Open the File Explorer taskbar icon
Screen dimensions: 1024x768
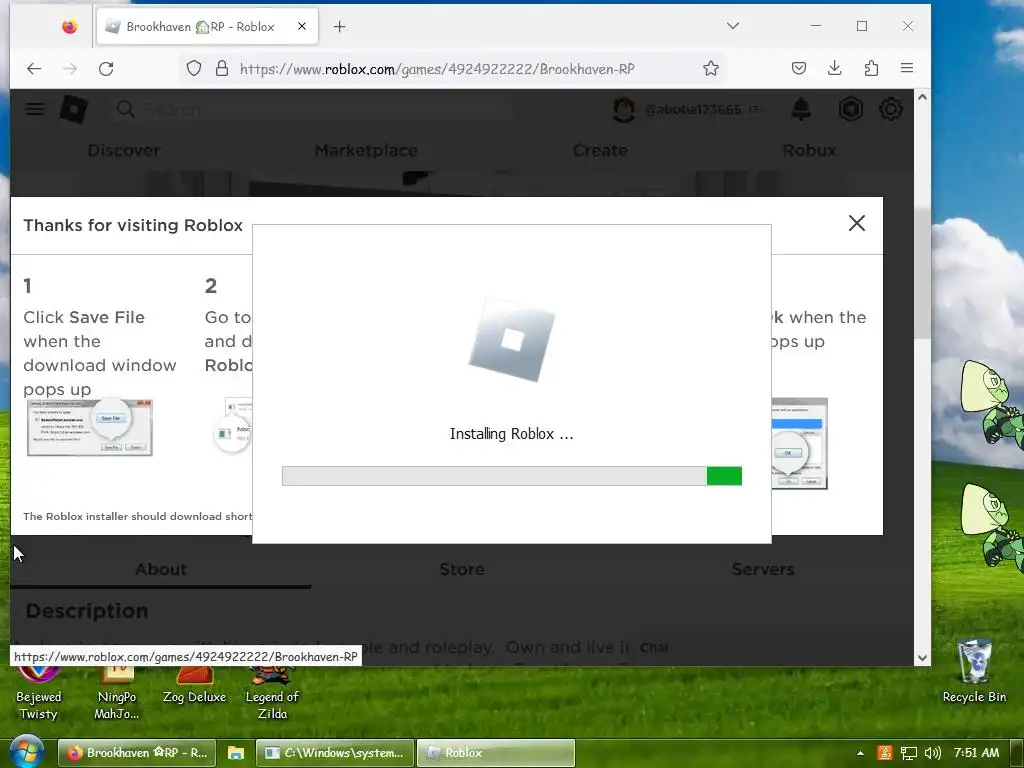236,753
